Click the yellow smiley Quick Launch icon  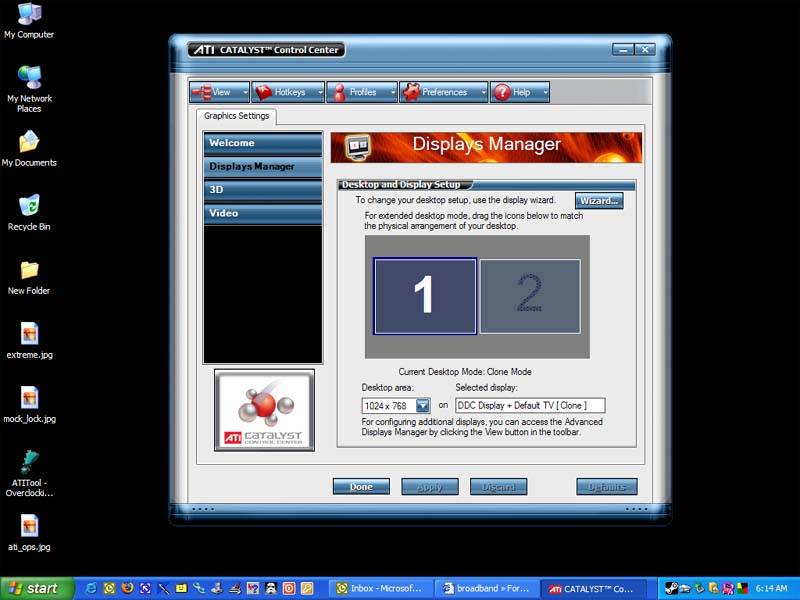[181, 588]
